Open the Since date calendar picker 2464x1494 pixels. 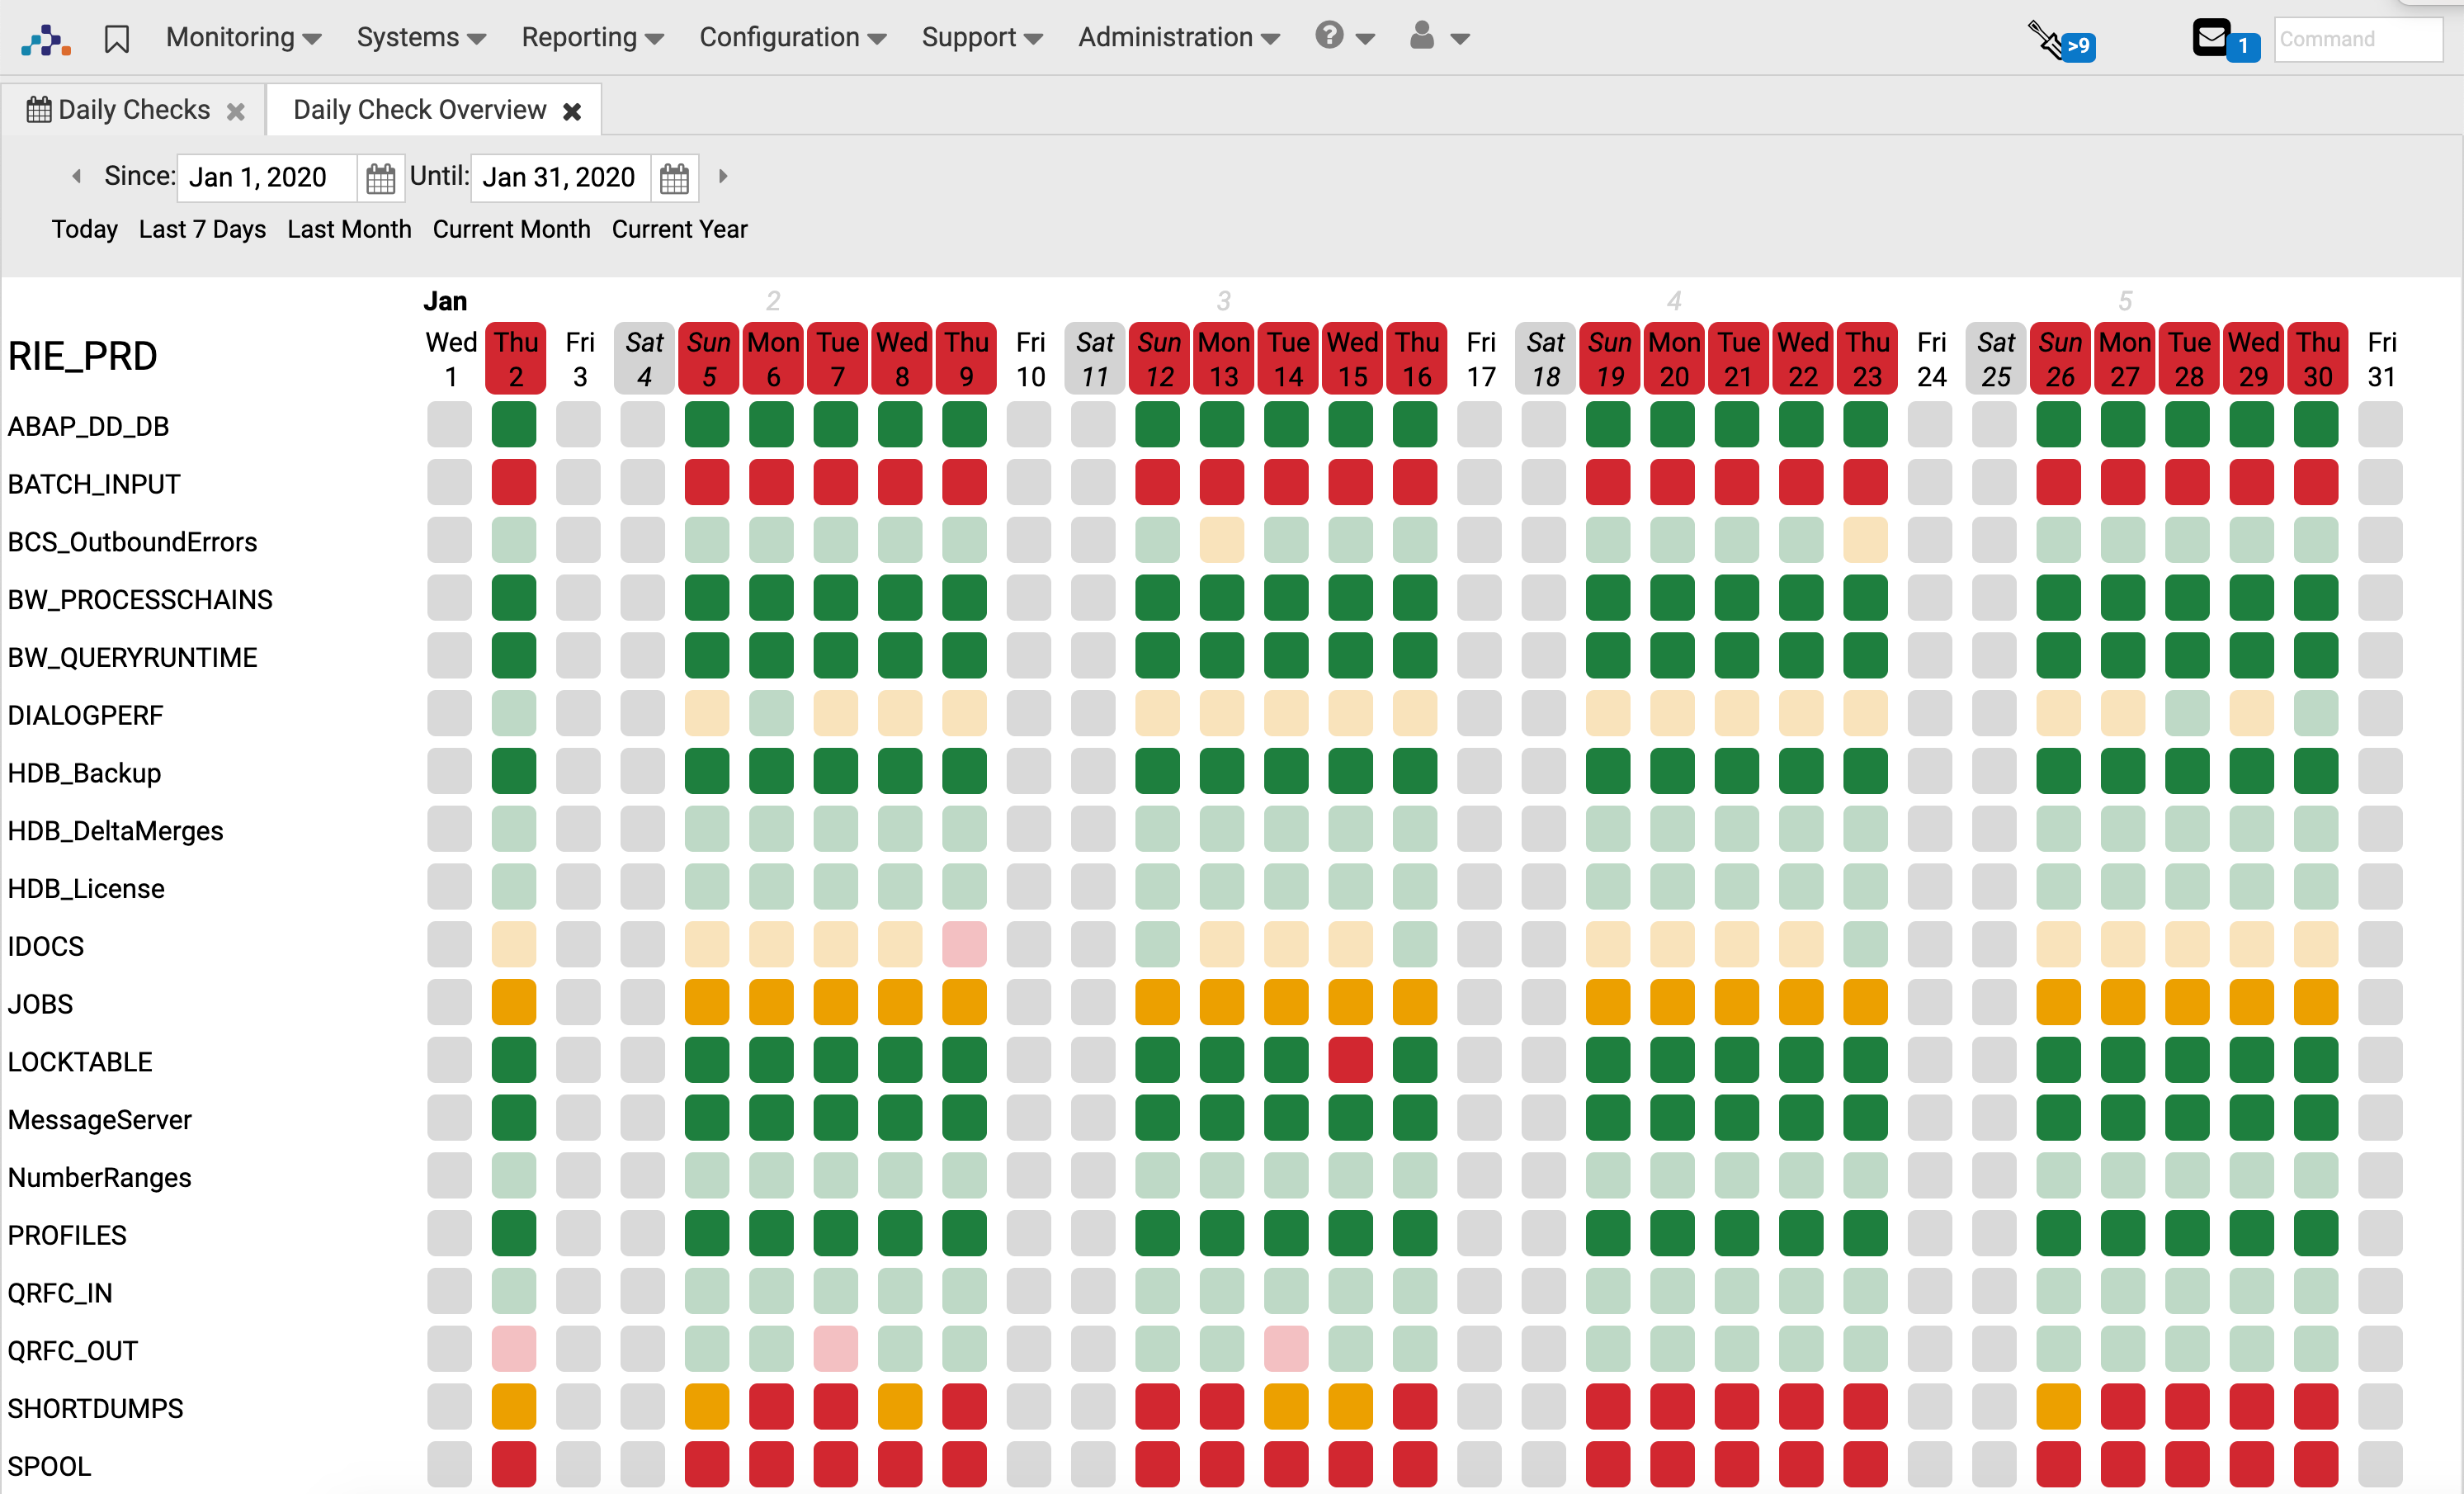(x=381, y=177)
